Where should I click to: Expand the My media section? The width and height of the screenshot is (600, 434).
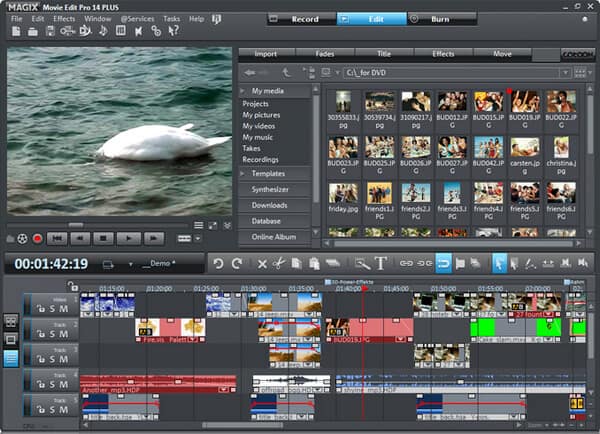[x=243, y=91]
